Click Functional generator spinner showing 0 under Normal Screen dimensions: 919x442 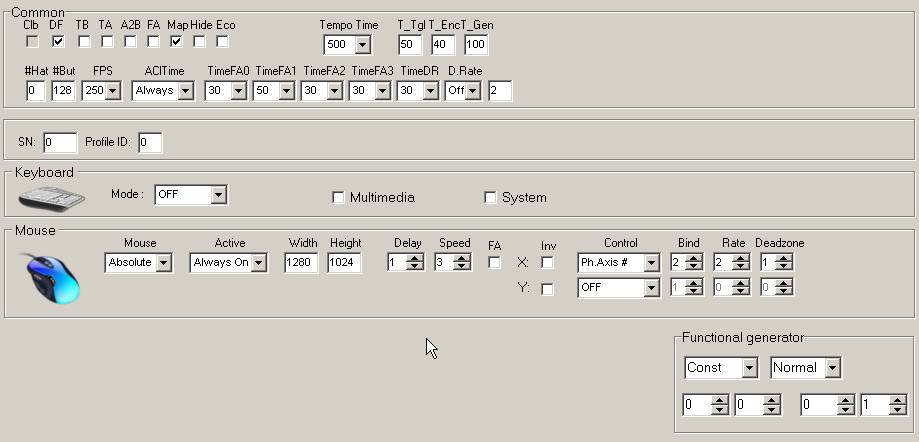click(x=828, y=405)
